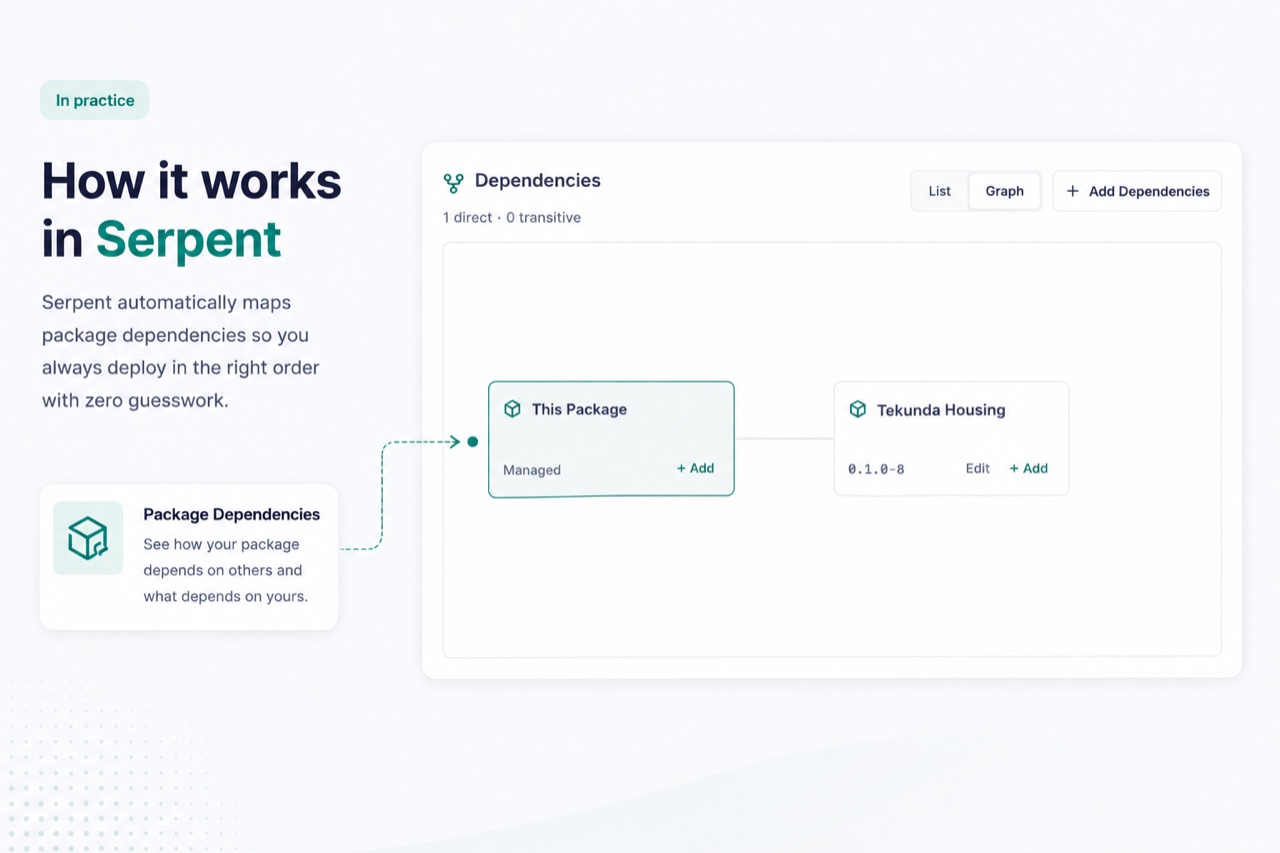Click the Dependencies branch icon
This screenshot has width=1280, height=853.
454,183
